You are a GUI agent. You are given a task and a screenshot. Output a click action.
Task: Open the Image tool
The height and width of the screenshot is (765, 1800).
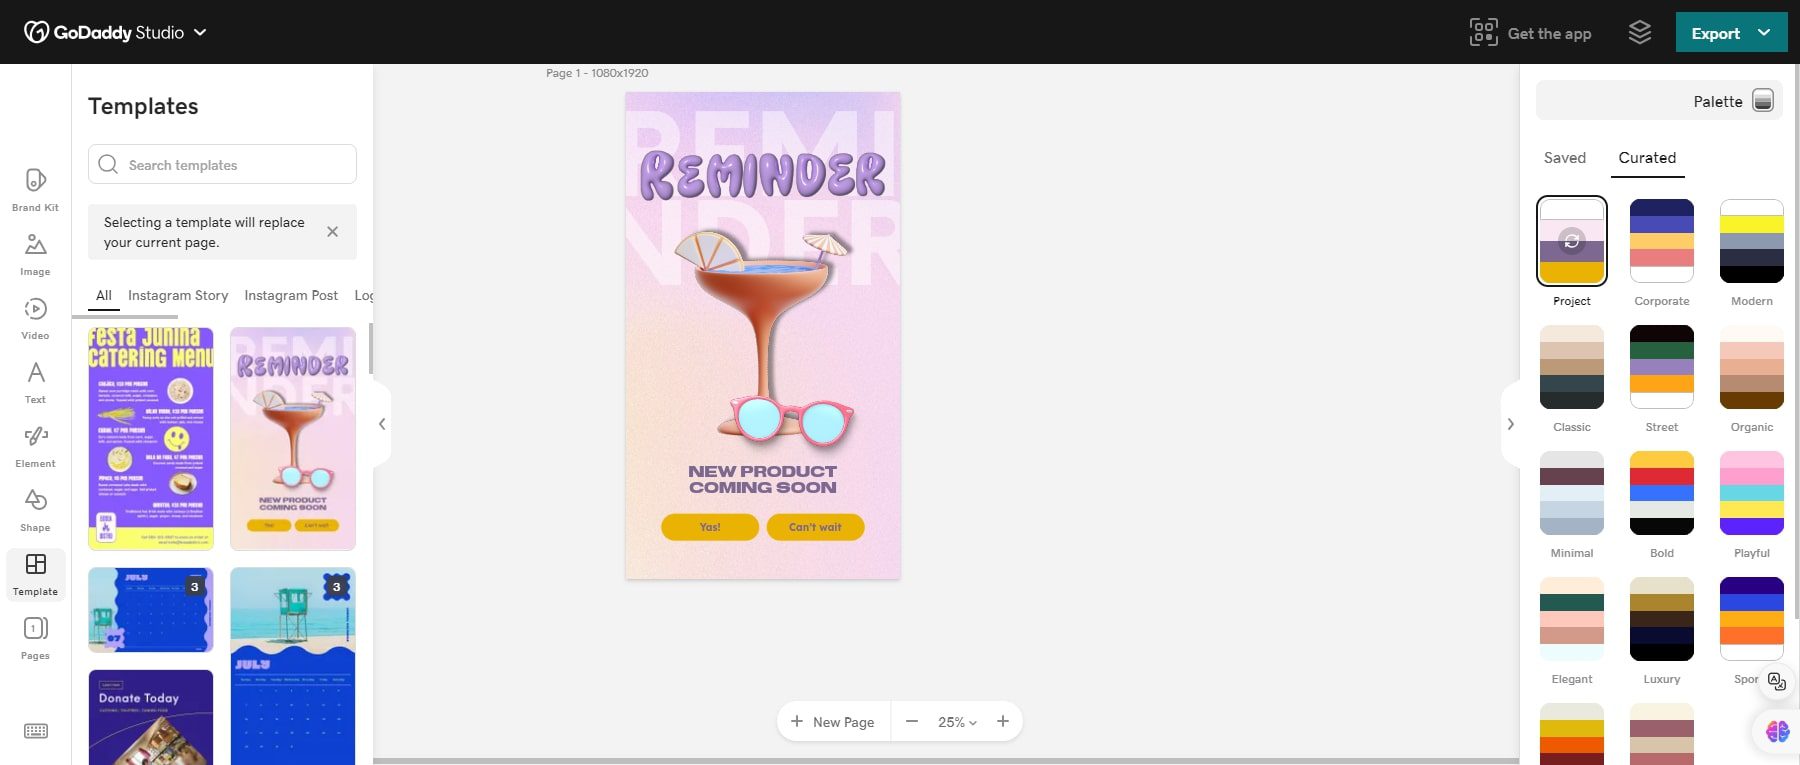tap(35, 254)
